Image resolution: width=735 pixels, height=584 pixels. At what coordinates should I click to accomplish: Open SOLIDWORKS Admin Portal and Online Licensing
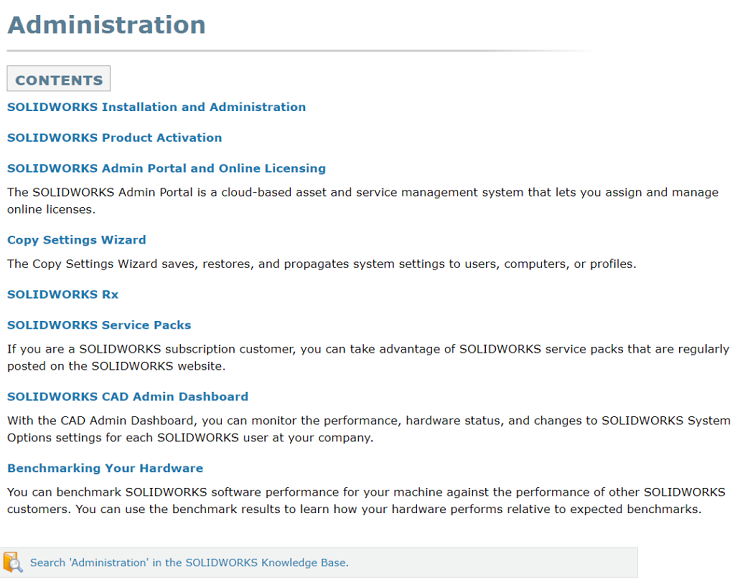(x=166, y=168)
